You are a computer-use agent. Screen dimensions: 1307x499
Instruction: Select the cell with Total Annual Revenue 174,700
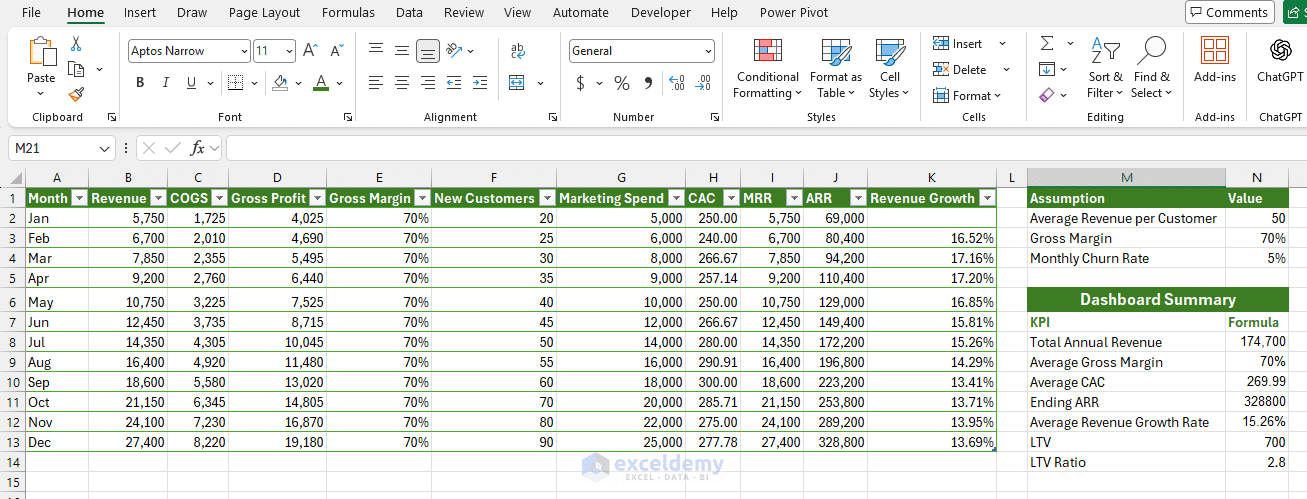(1257, 342)
